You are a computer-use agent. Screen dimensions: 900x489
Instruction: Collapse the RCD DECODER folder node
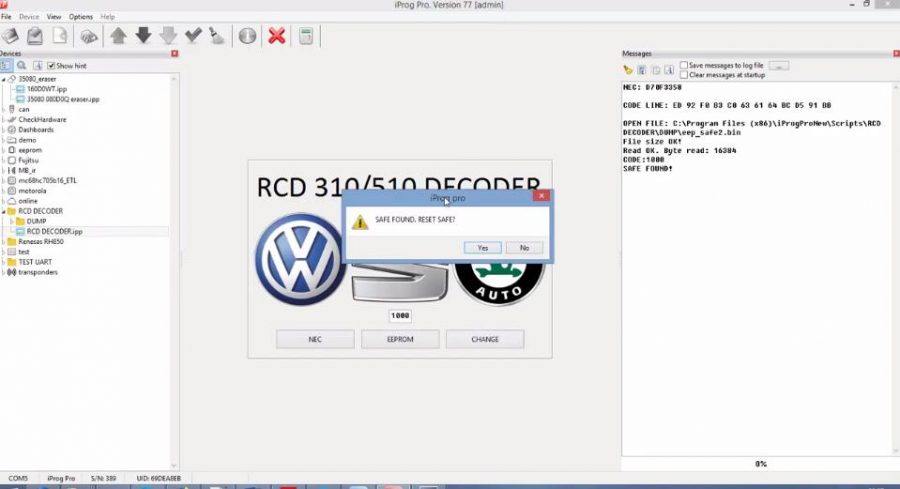click(x=3, y=211)
